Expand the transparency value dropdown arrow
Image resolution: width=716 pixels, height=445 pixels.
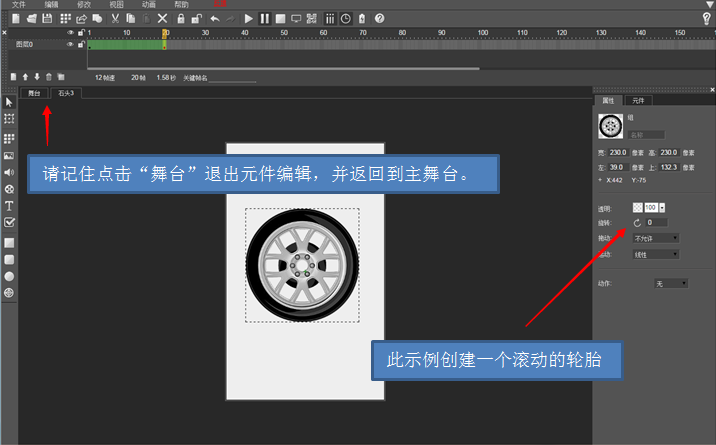(x=662, y=207)
